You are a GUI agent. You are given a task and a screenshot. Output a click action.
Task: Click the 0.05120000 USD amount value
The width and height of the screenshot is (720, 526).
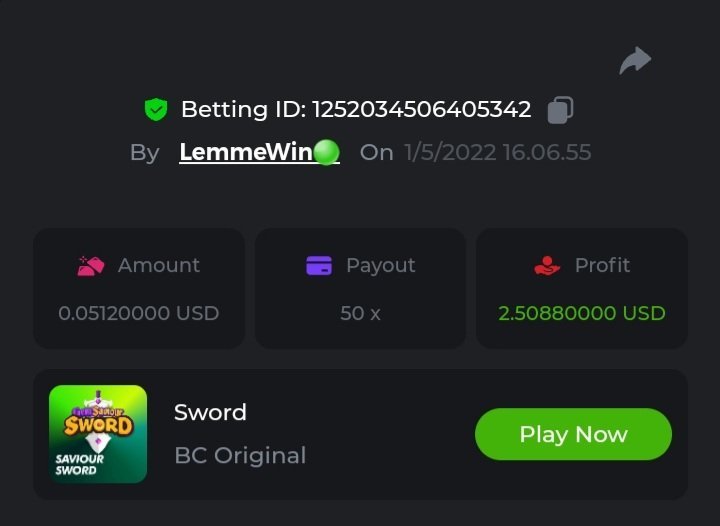point(139,313)
